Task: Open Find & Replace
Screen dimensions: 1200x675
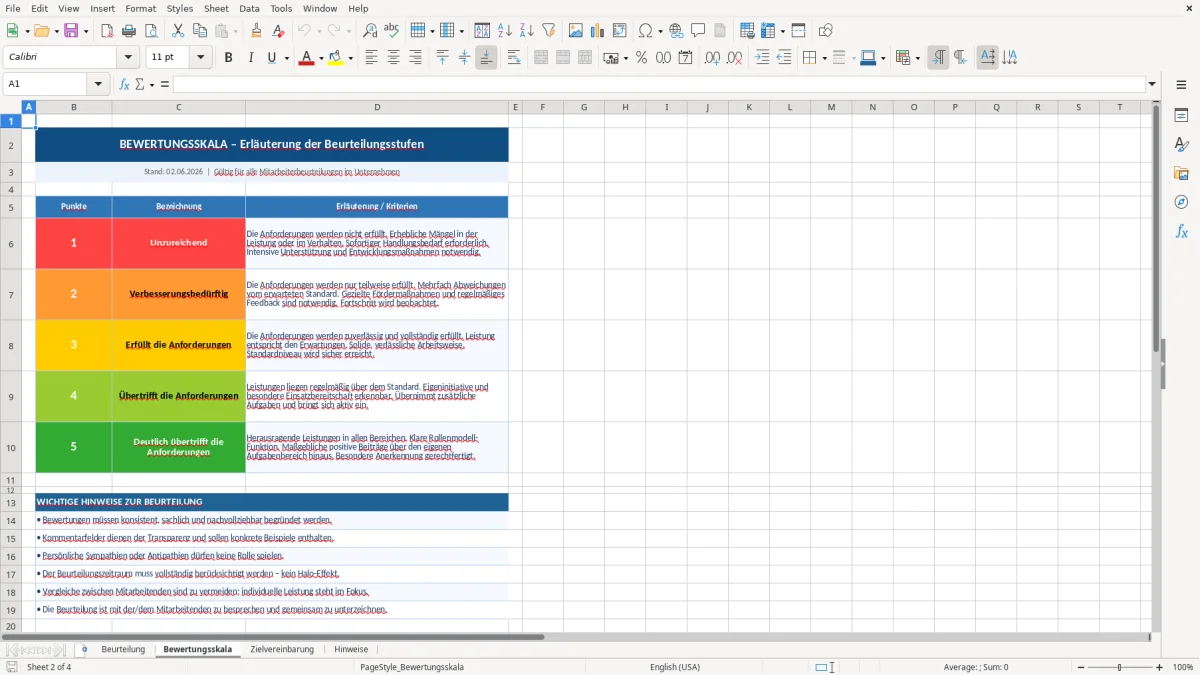Action: pos(370,31)
